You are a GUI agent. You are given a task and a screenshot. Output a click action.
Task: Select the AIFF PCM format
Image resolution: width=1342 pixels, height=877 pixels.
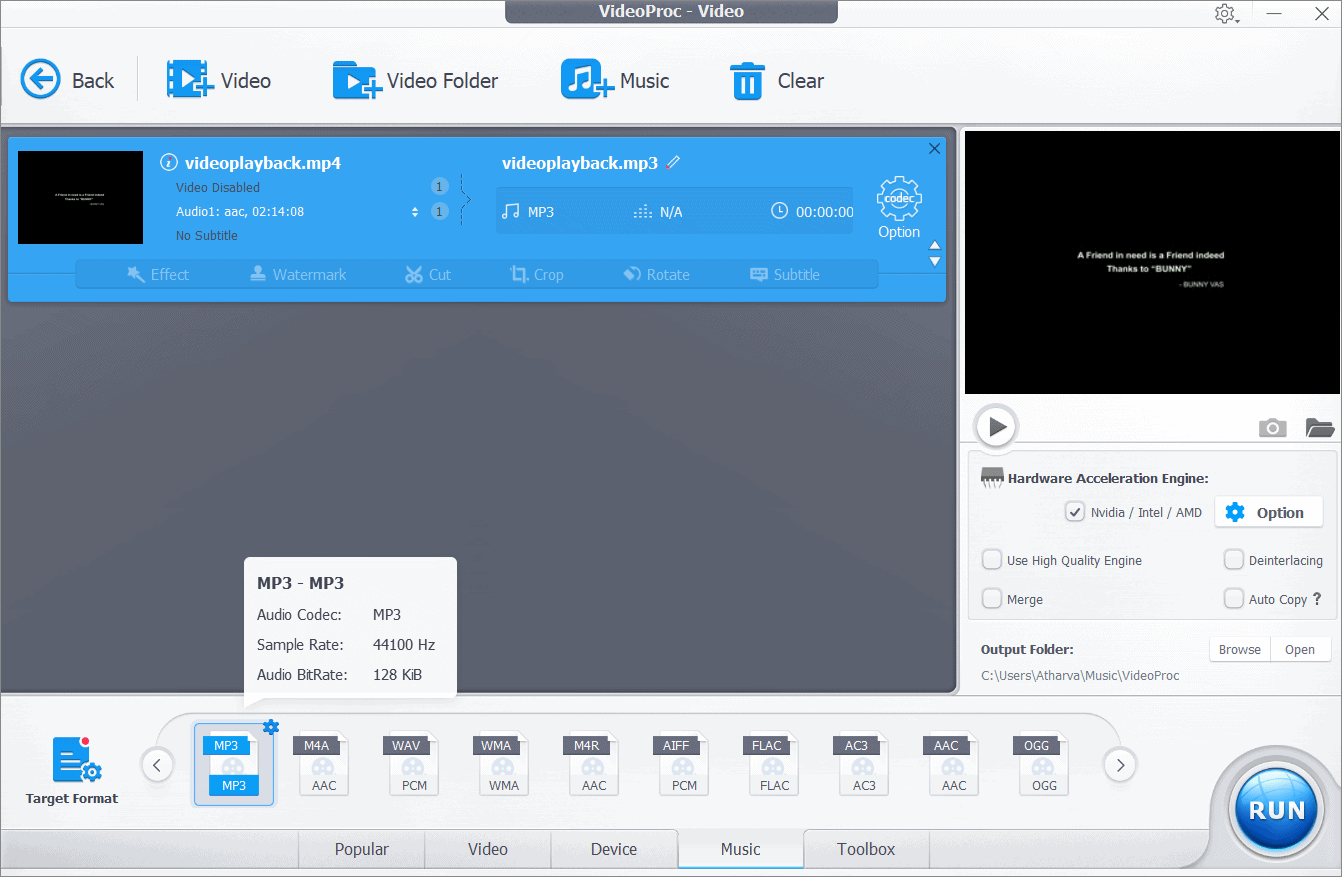click(684, 765)
